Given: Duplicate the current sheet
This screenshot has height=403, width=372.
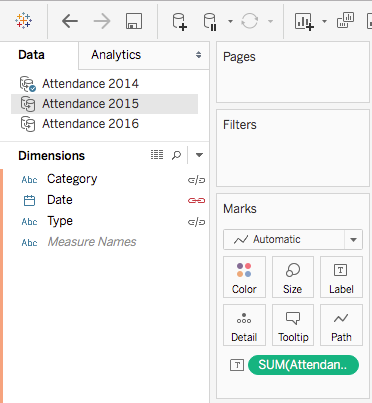Looking at the screenshot, I should 345,20.
